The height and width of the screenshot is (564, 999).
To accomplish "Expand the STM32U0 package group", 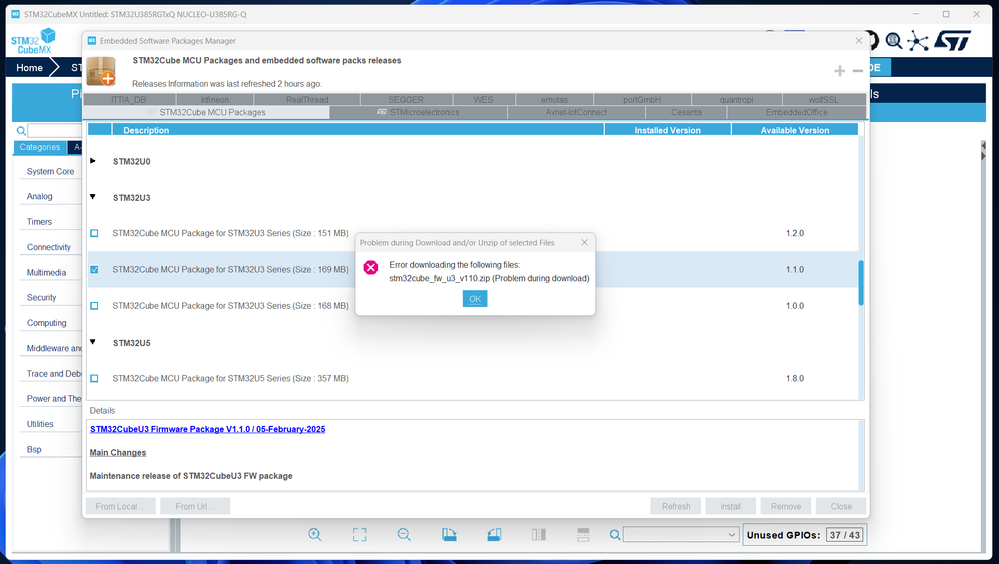I will tap(93, 161).
